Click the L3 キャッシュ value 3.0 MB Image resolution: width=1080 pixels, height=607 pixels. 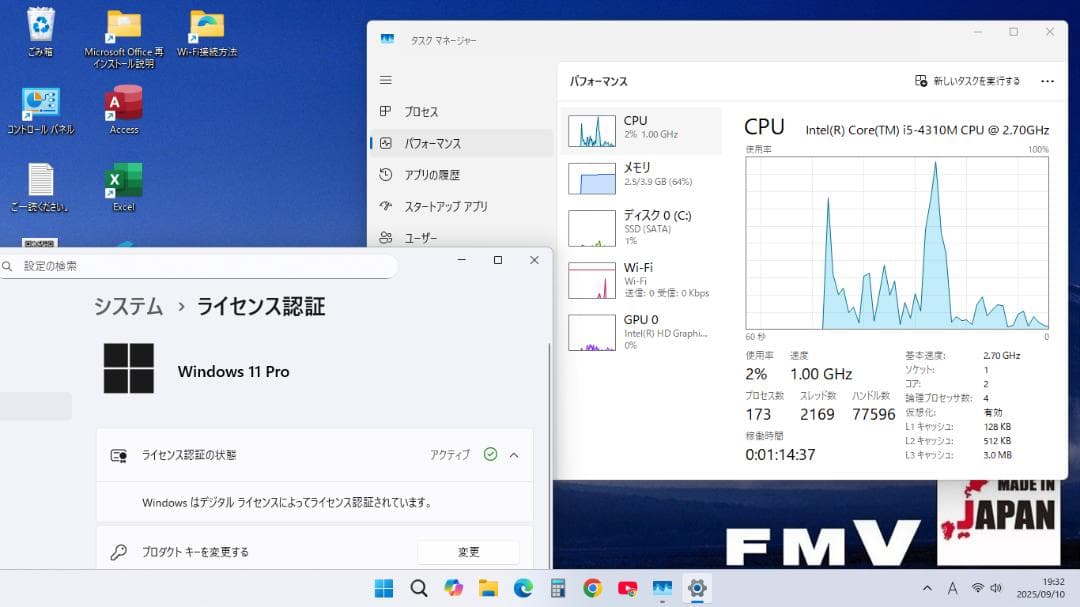click(997, 455)
